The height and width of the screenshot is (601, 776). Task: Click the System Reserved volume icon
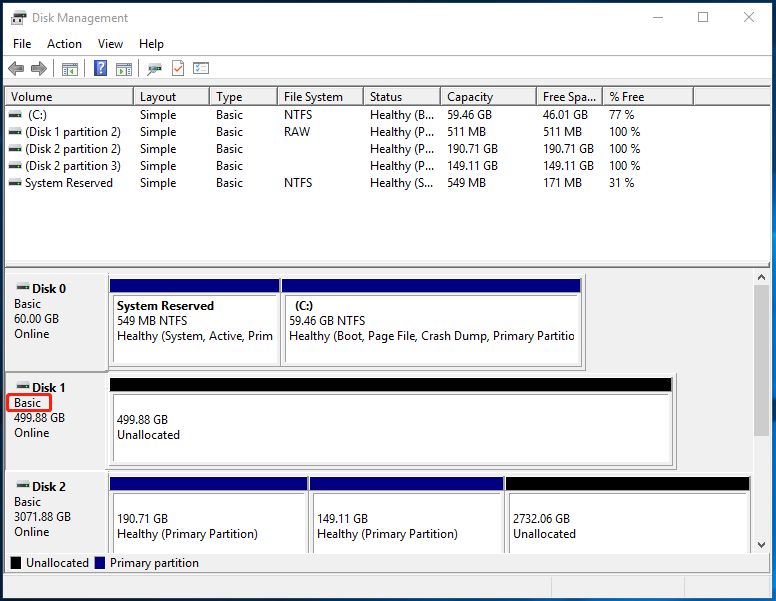tap(15, 183)
